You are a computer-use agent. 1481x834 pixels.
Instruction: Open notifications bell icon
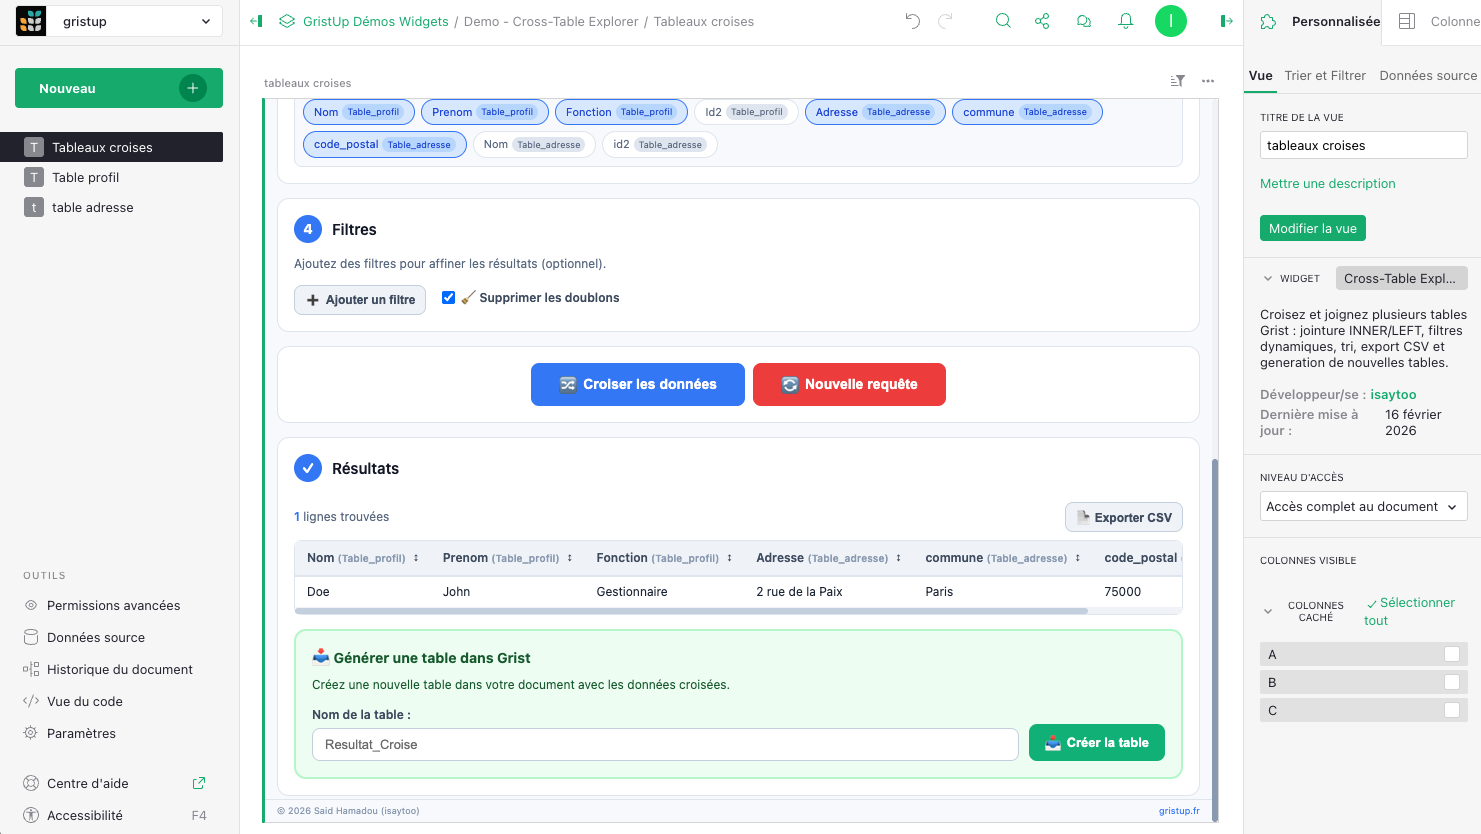click(x=1126, y=21)
